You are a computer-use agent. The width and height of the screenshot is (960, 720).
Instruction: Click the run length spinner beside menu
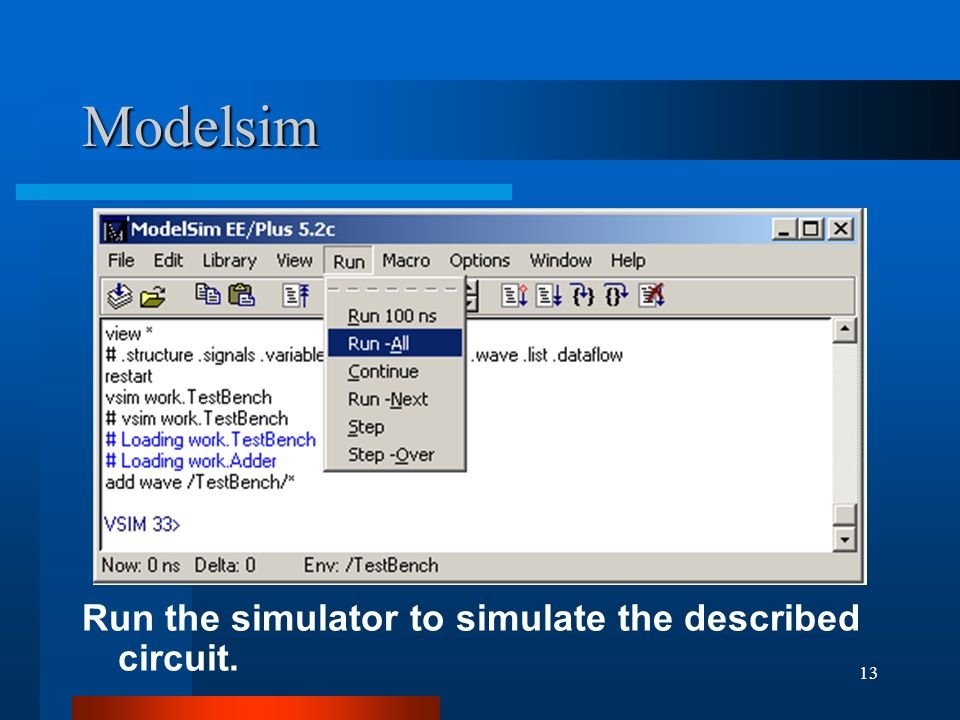click(471, 296)
